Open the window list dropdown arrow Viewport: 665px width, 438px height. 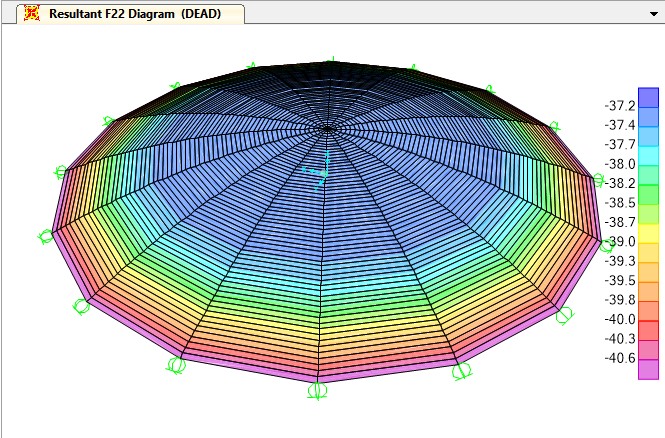click(654, 14)
